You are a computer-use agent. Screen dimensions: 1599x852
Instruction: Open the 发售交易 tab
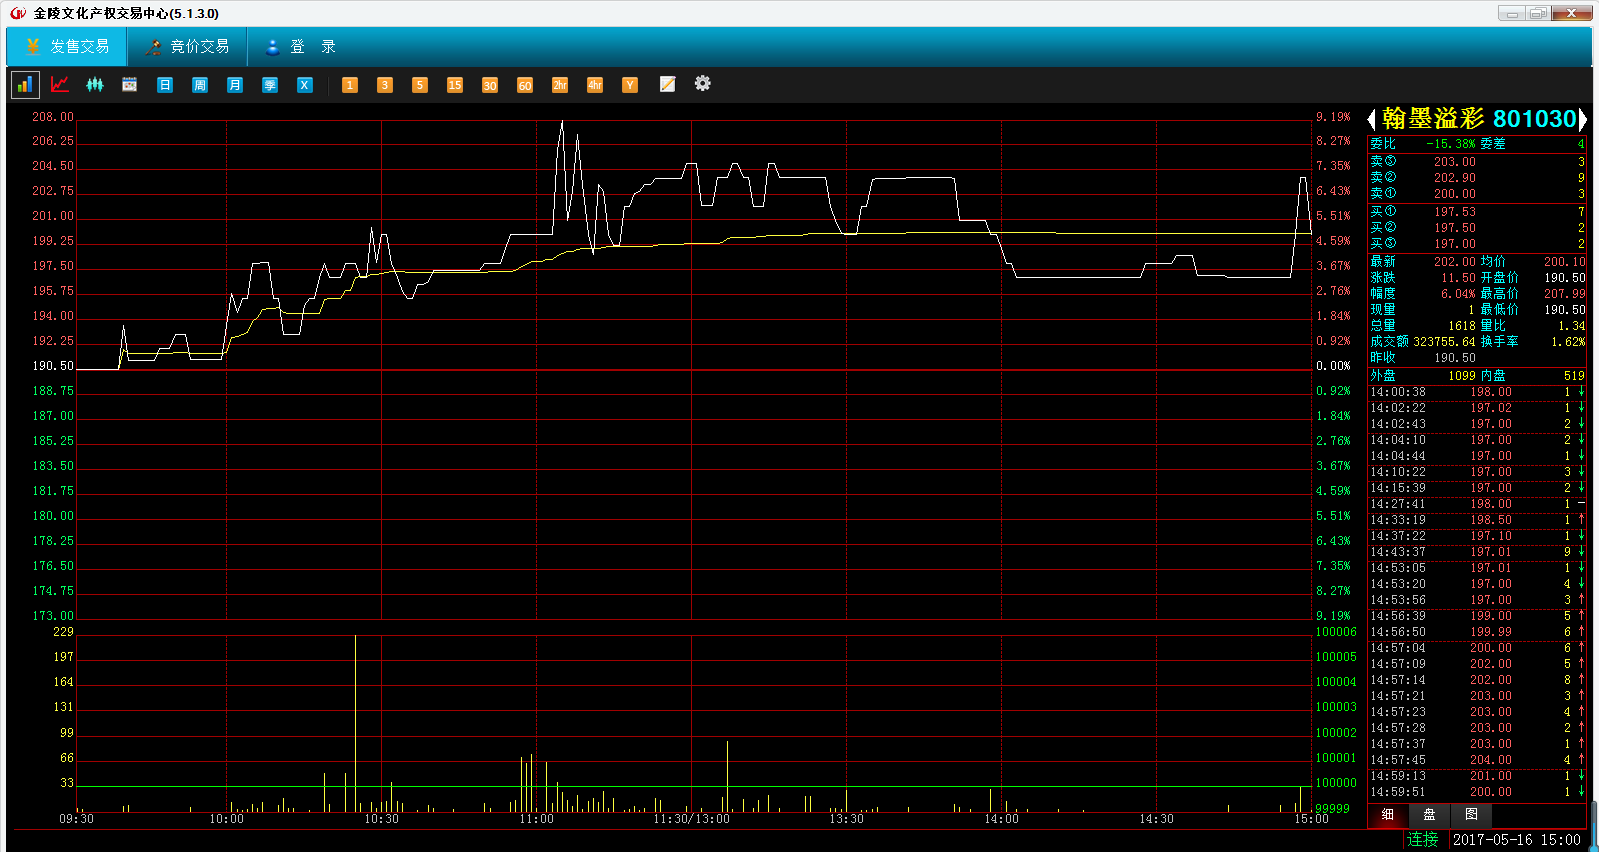pos(67,47)
